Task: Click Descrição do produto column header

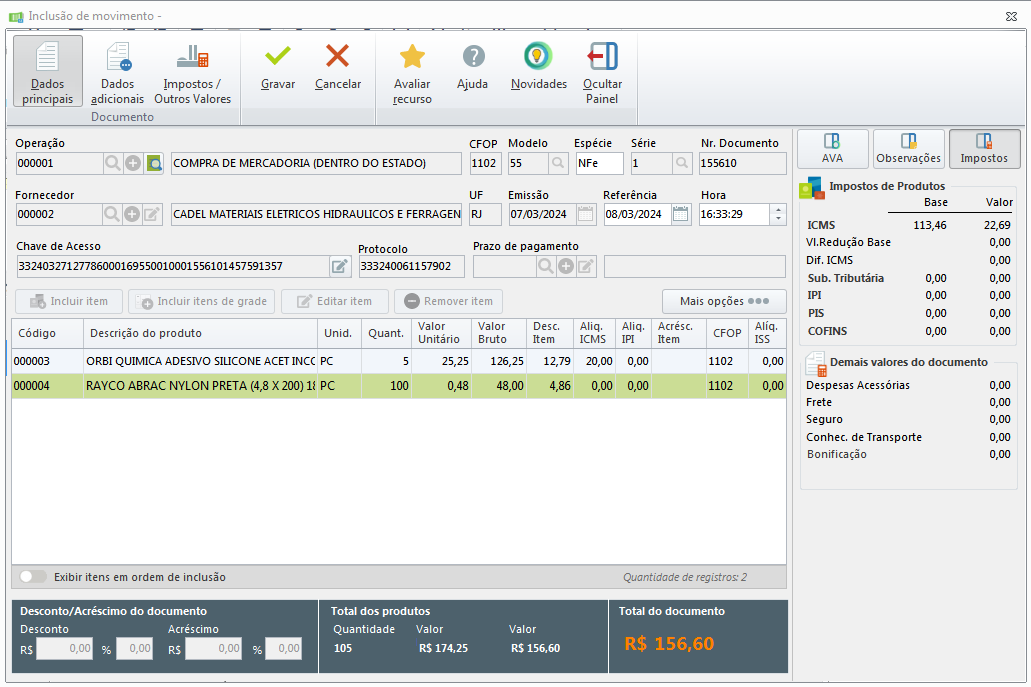Action: pyautogui.click(x=200, y=333)
